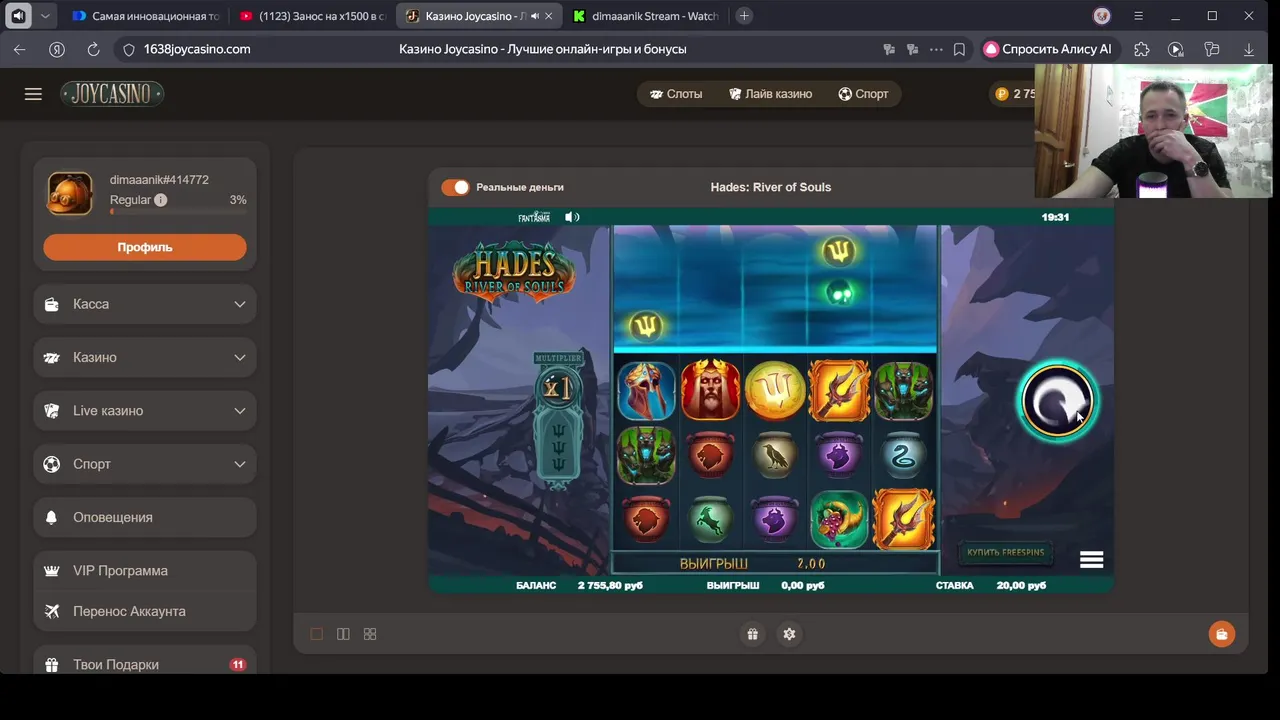Open browser main menu lines icon
Image resolution: width=1280 pixels, height=720 pixels.
[x=1138, y=16]
